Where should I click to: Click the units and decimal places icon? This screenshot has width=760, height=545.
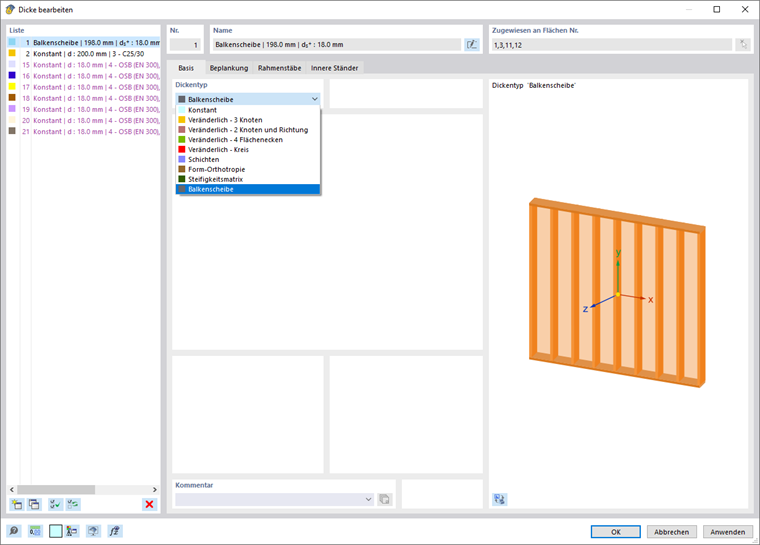click(35, 531)
